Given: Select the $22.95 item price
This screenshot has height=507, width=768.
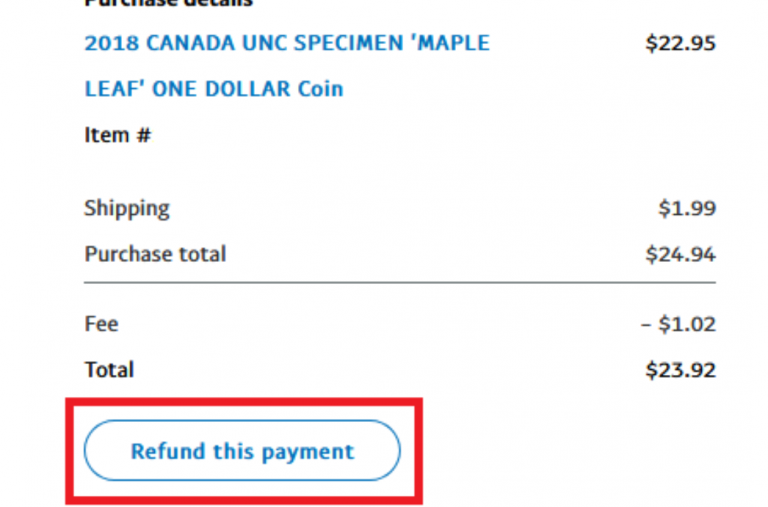Looking at the screenshot, I should 680,44.
